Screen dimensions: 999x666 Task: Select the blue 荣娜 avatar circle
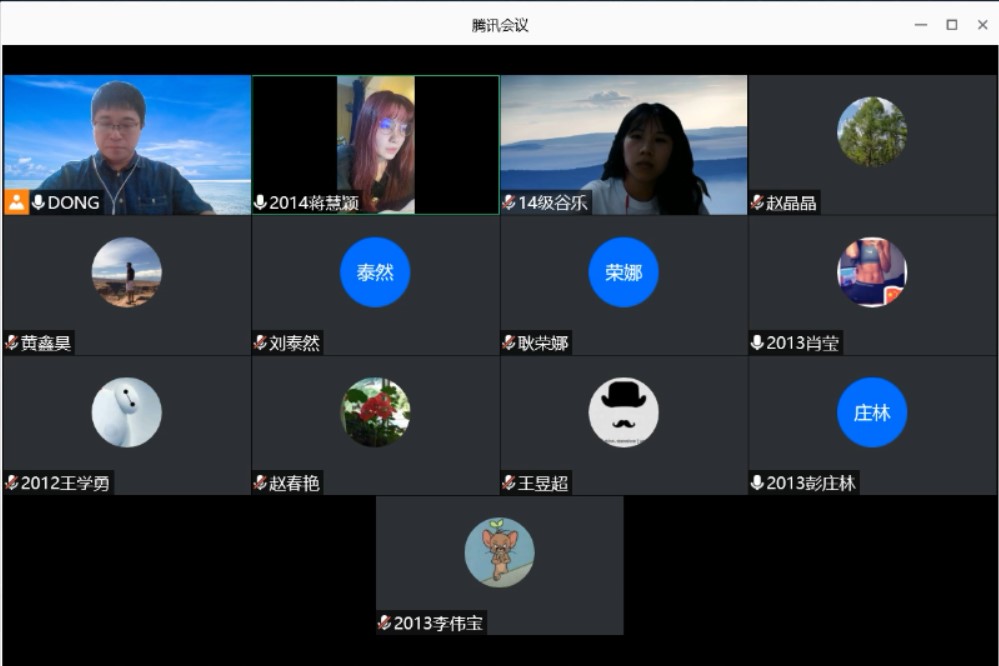pyautogui.click(x=623, y=272)
